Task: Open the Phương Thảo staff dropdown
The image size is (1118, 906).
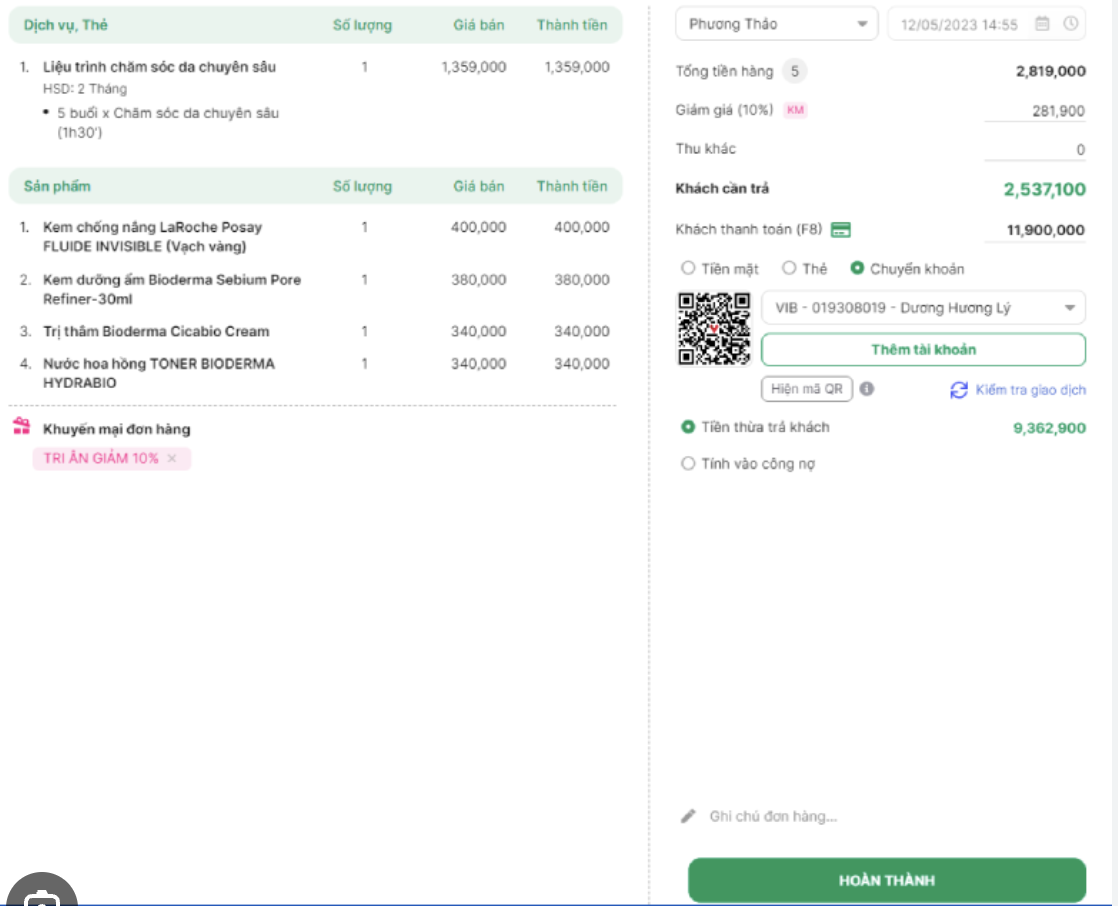Action: [x=776, y=24]
